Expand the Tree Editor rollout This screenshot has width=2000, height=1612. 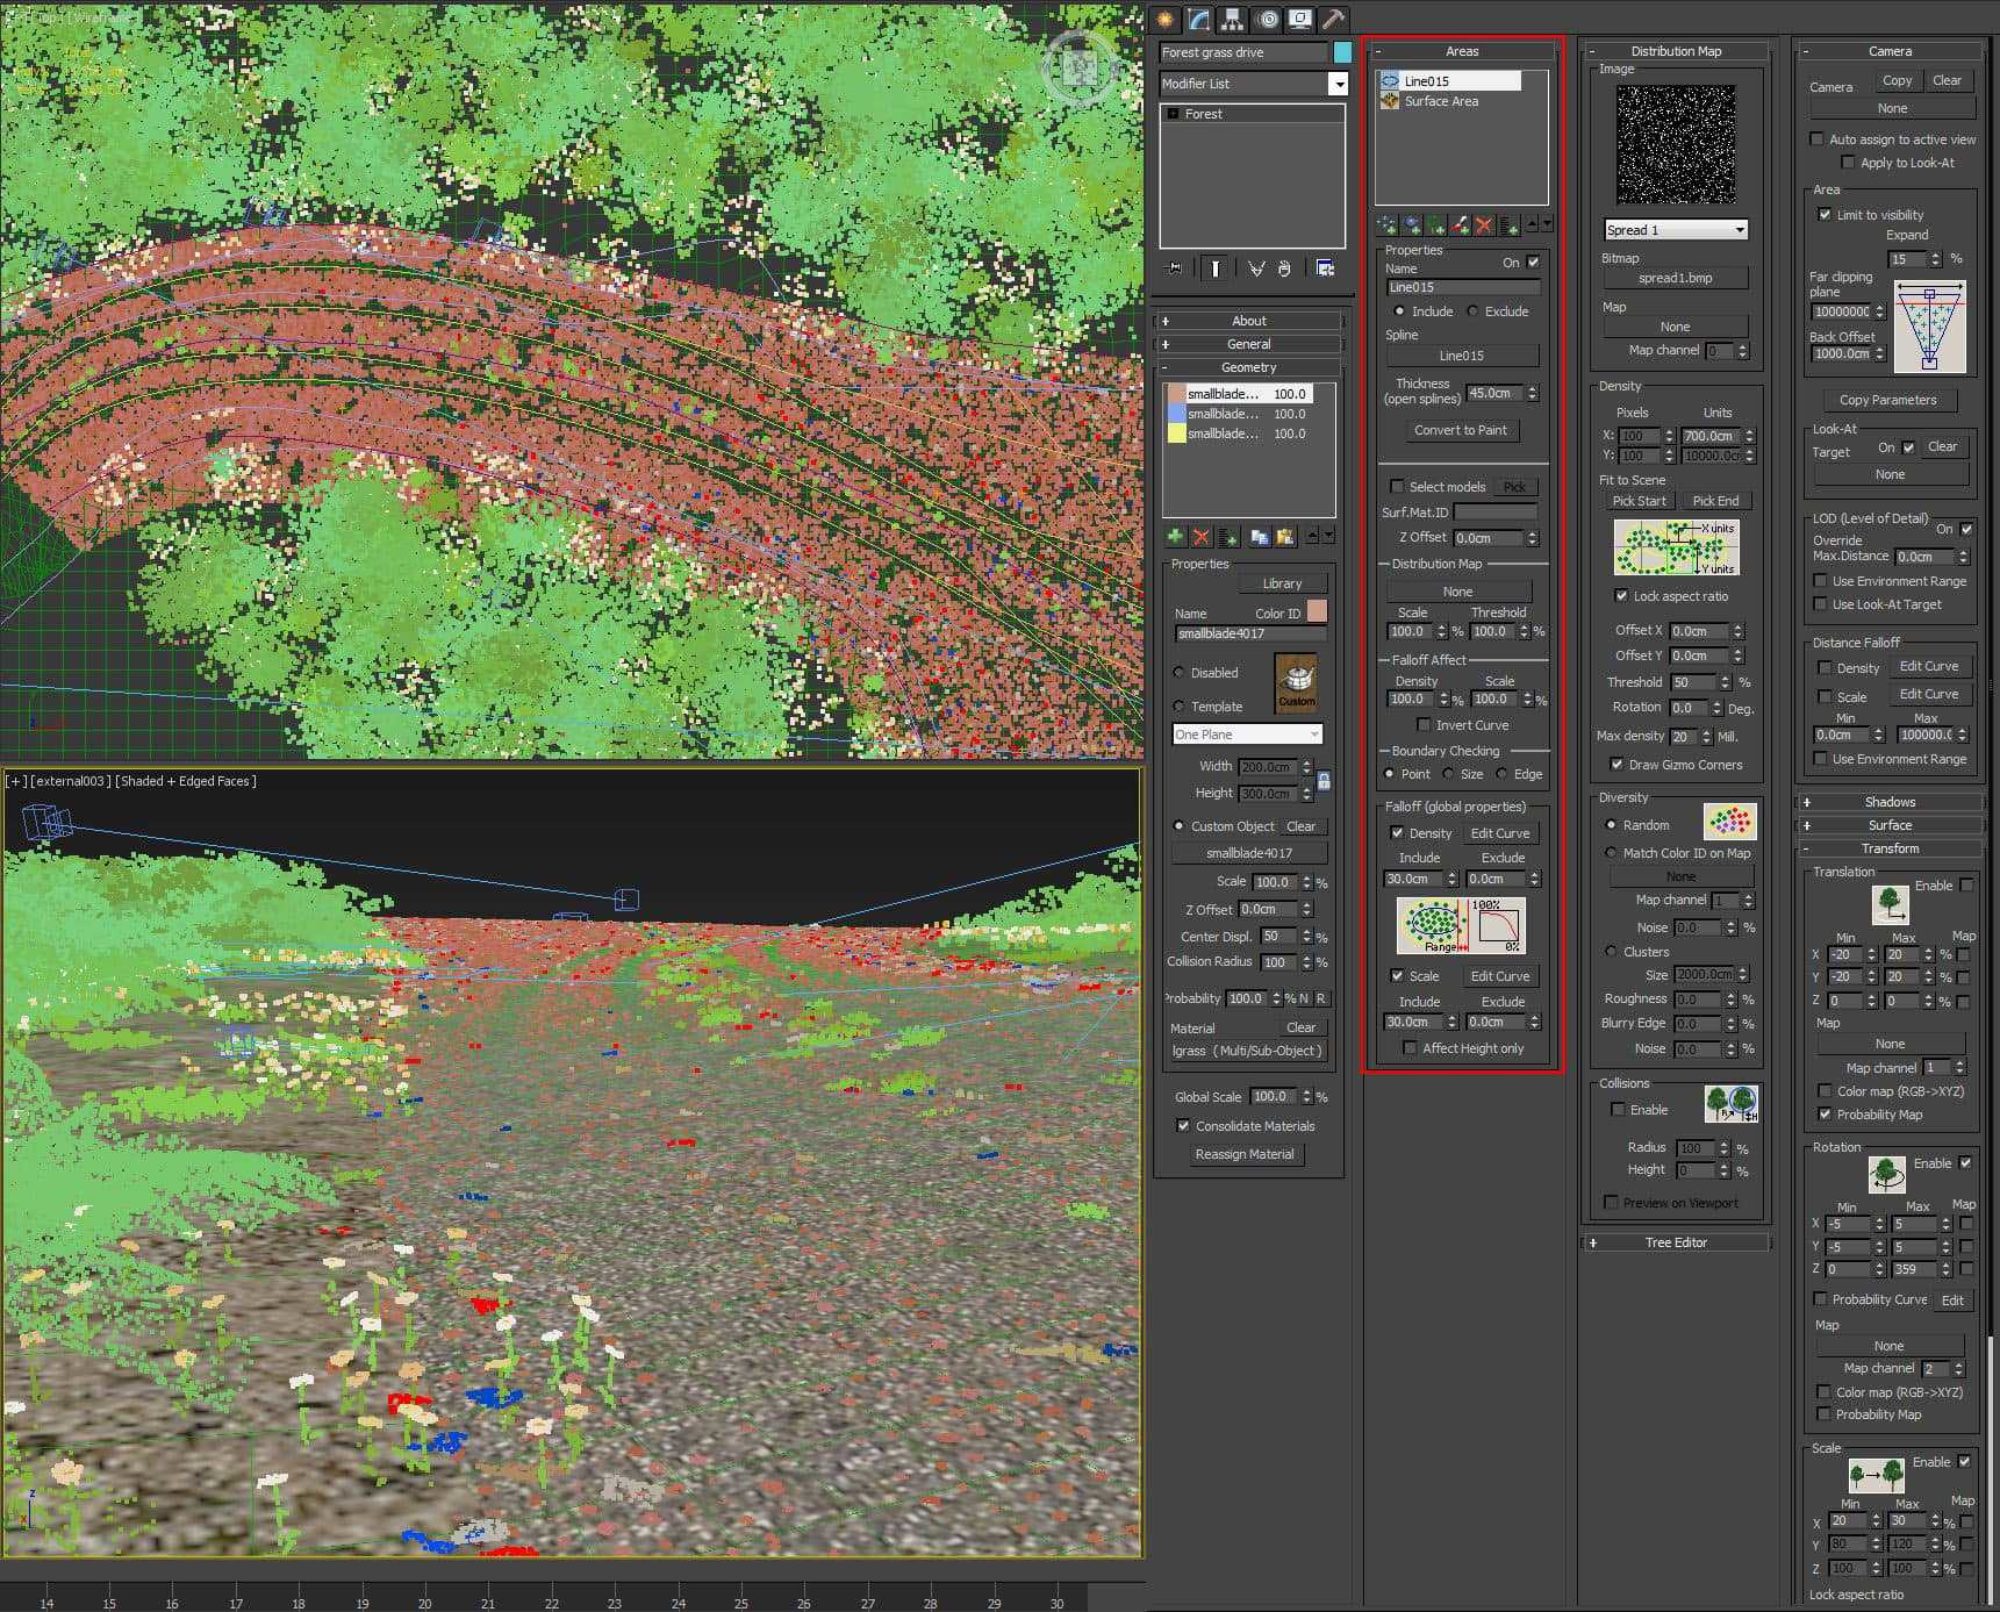click(1676, 1242)
